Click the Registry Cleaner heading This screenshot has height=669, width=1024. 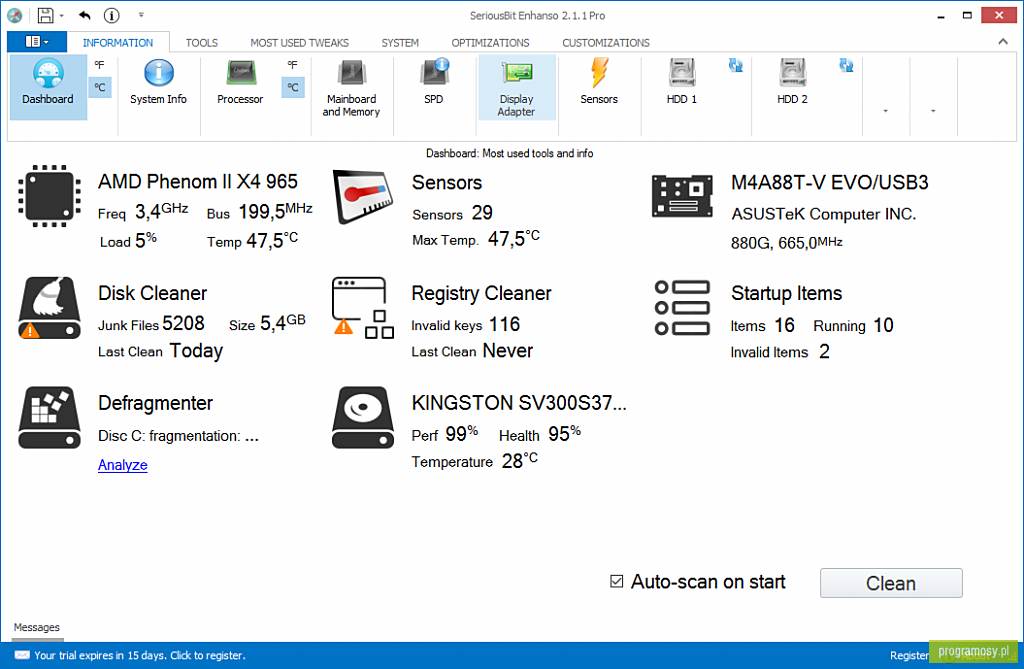pyautogui.click(x=481, y=293)
